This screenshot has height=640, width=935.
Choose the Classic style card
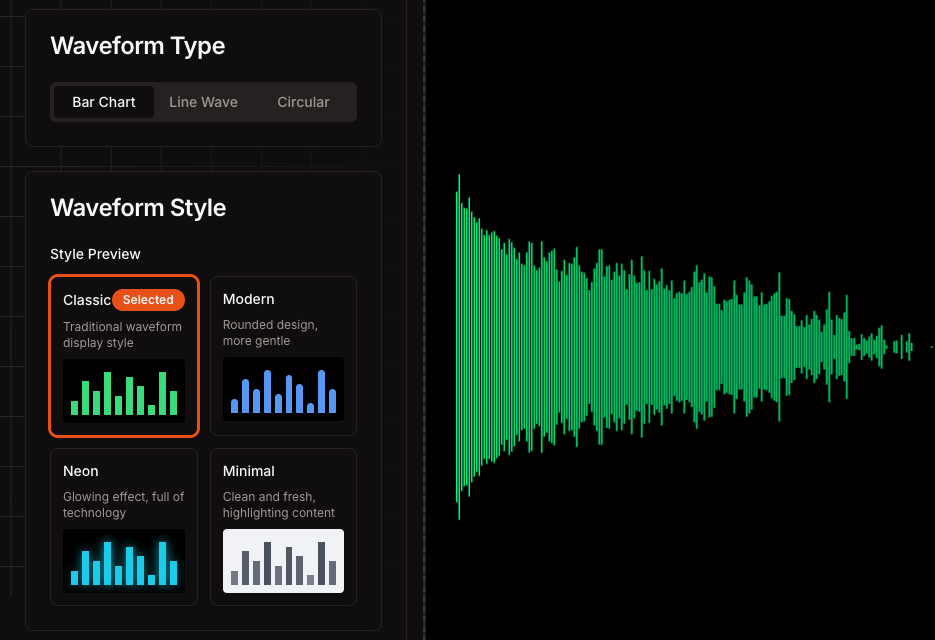click(124, 356)
